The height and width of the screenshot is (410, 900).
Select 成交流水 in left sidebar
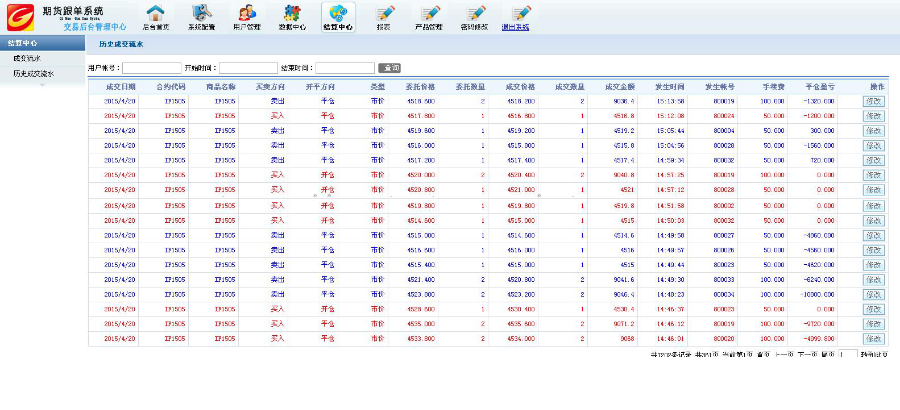coord(27,59)
